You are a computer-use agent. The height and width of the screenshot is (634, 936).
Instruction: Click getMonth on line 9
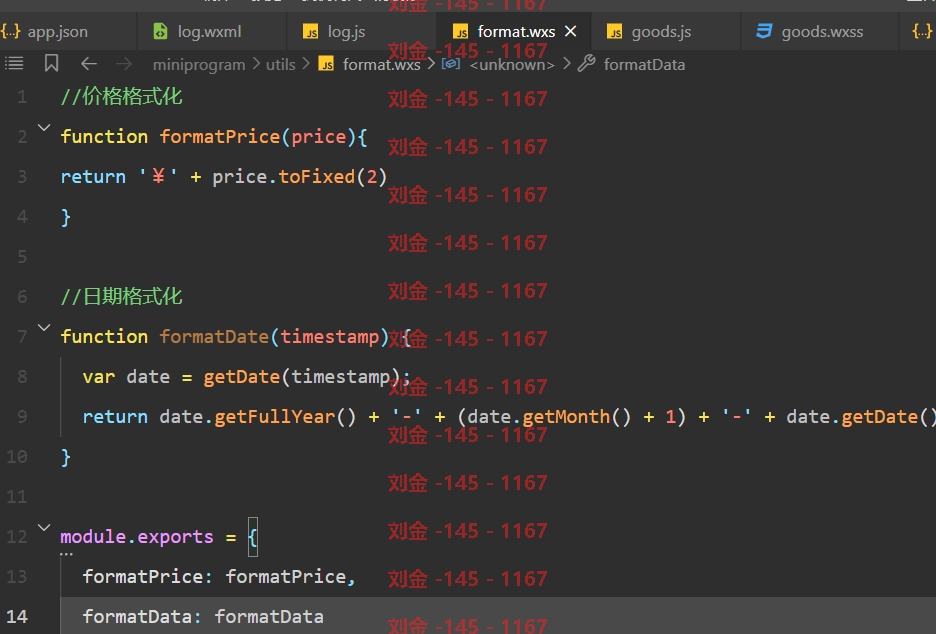(x=566, y=417)
